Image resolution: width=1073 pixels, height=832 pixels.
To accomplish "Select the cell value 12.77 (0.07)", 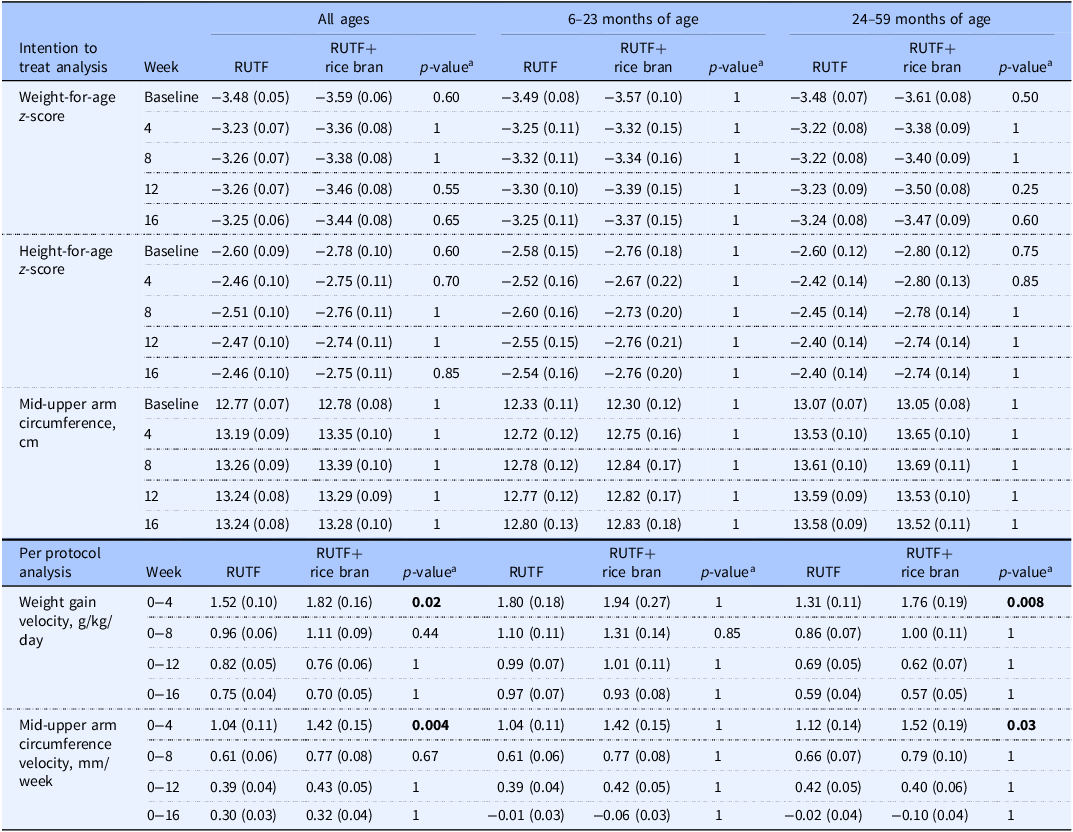I will [246, 404].
